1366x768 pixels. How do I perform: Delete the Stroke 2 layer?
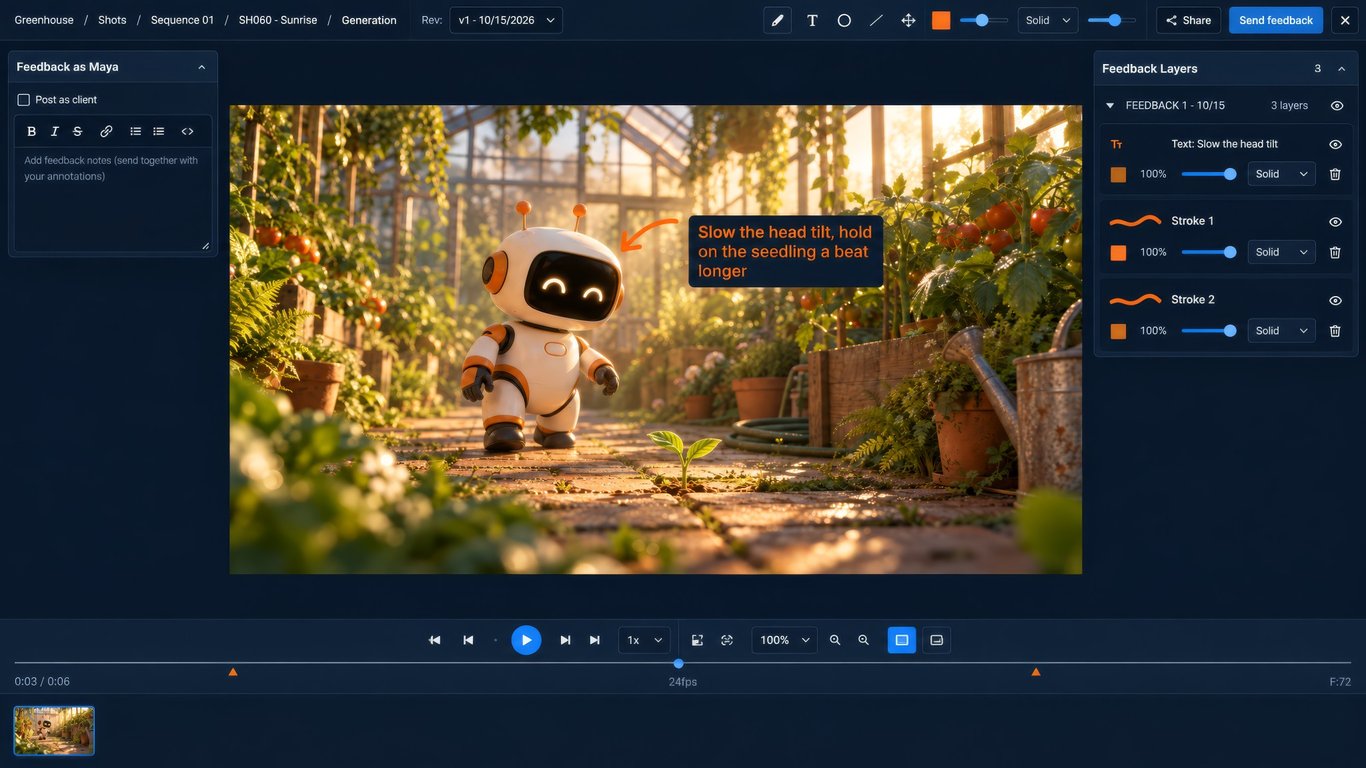tap(1335, 331)
